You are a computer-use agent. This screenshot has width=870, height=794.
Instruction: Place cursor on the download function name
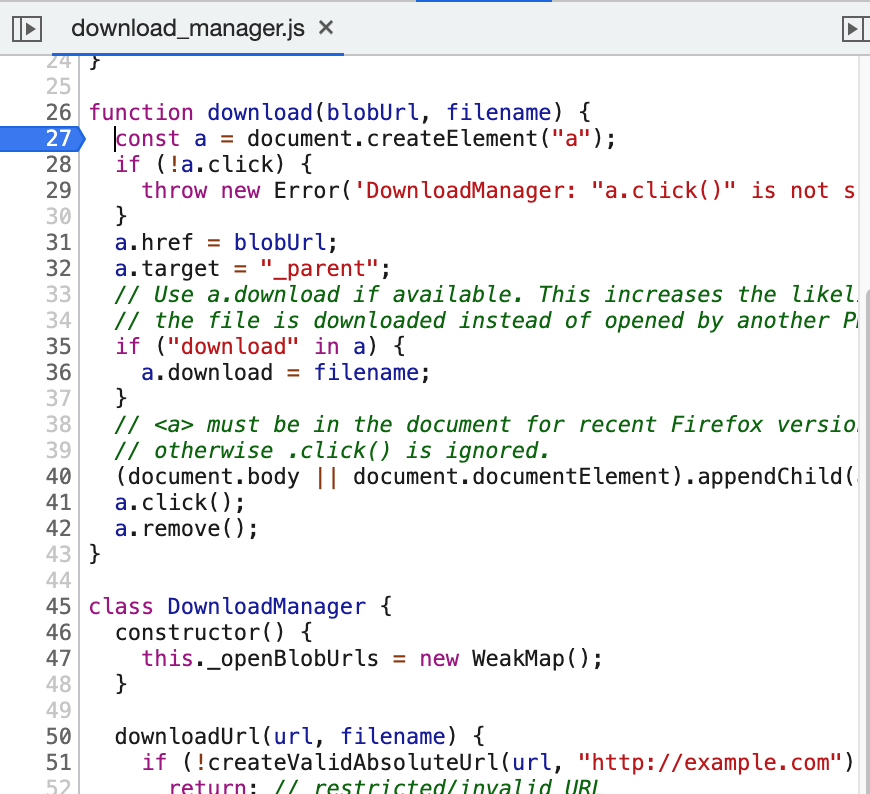pyautogui.click(x=260, y=112)
